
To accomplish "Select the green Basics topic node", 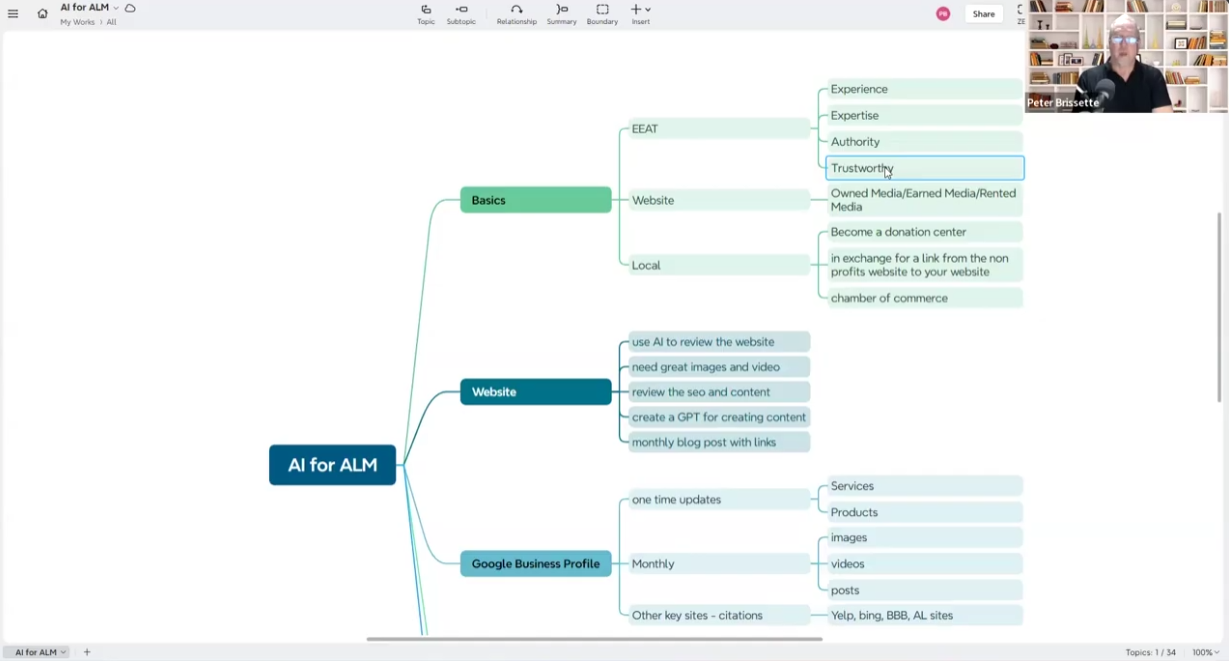I will 535,200.
